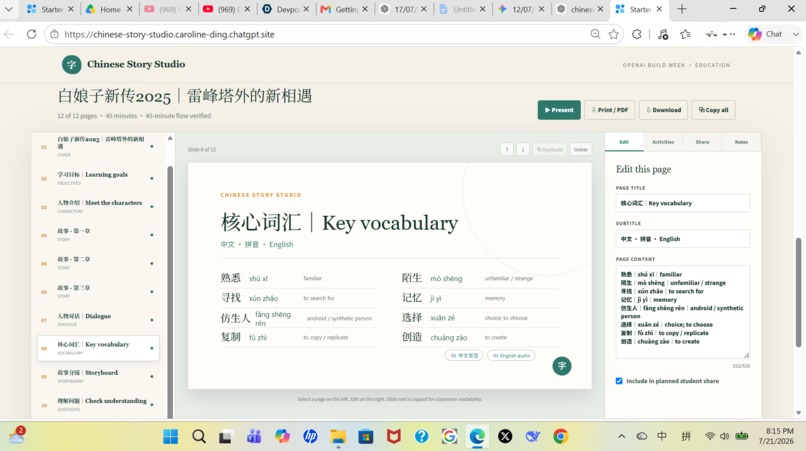The image size is (806, 451).
Task: Open browser extensions icon
Action: [637, 34]
